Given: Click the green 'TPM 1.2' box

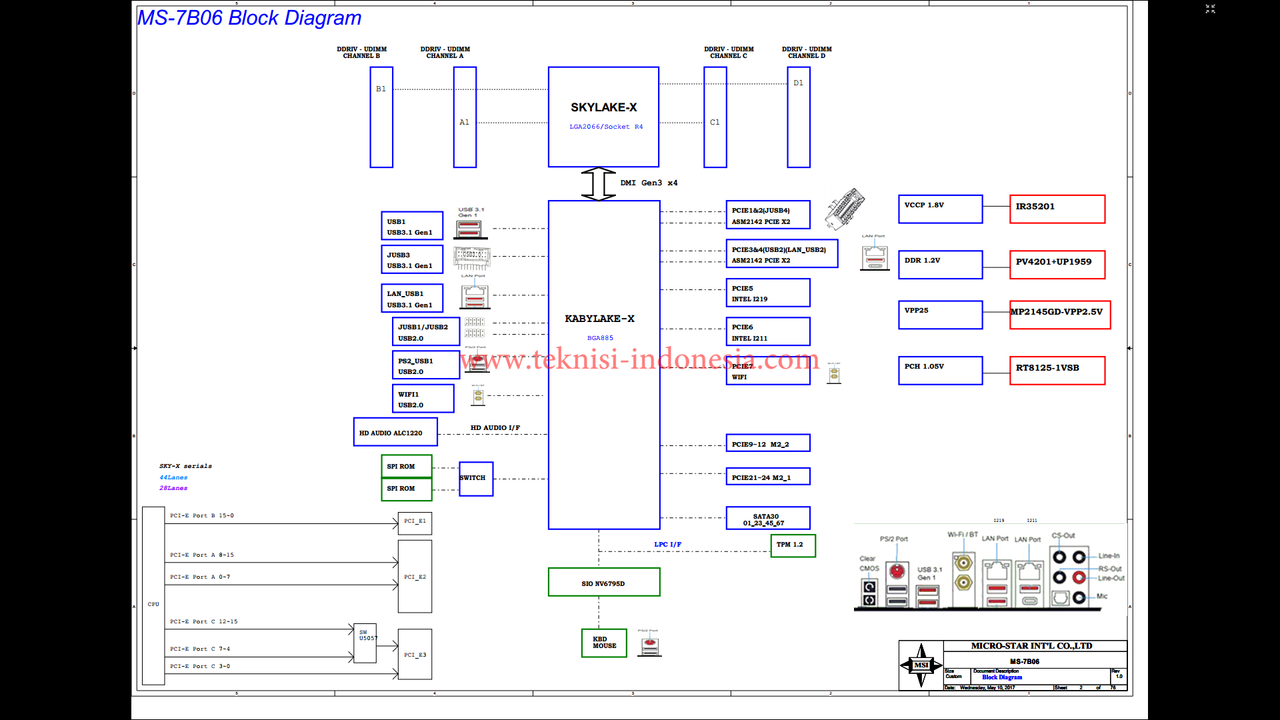Looking at the screenshot, I should [x=793, y=545].
